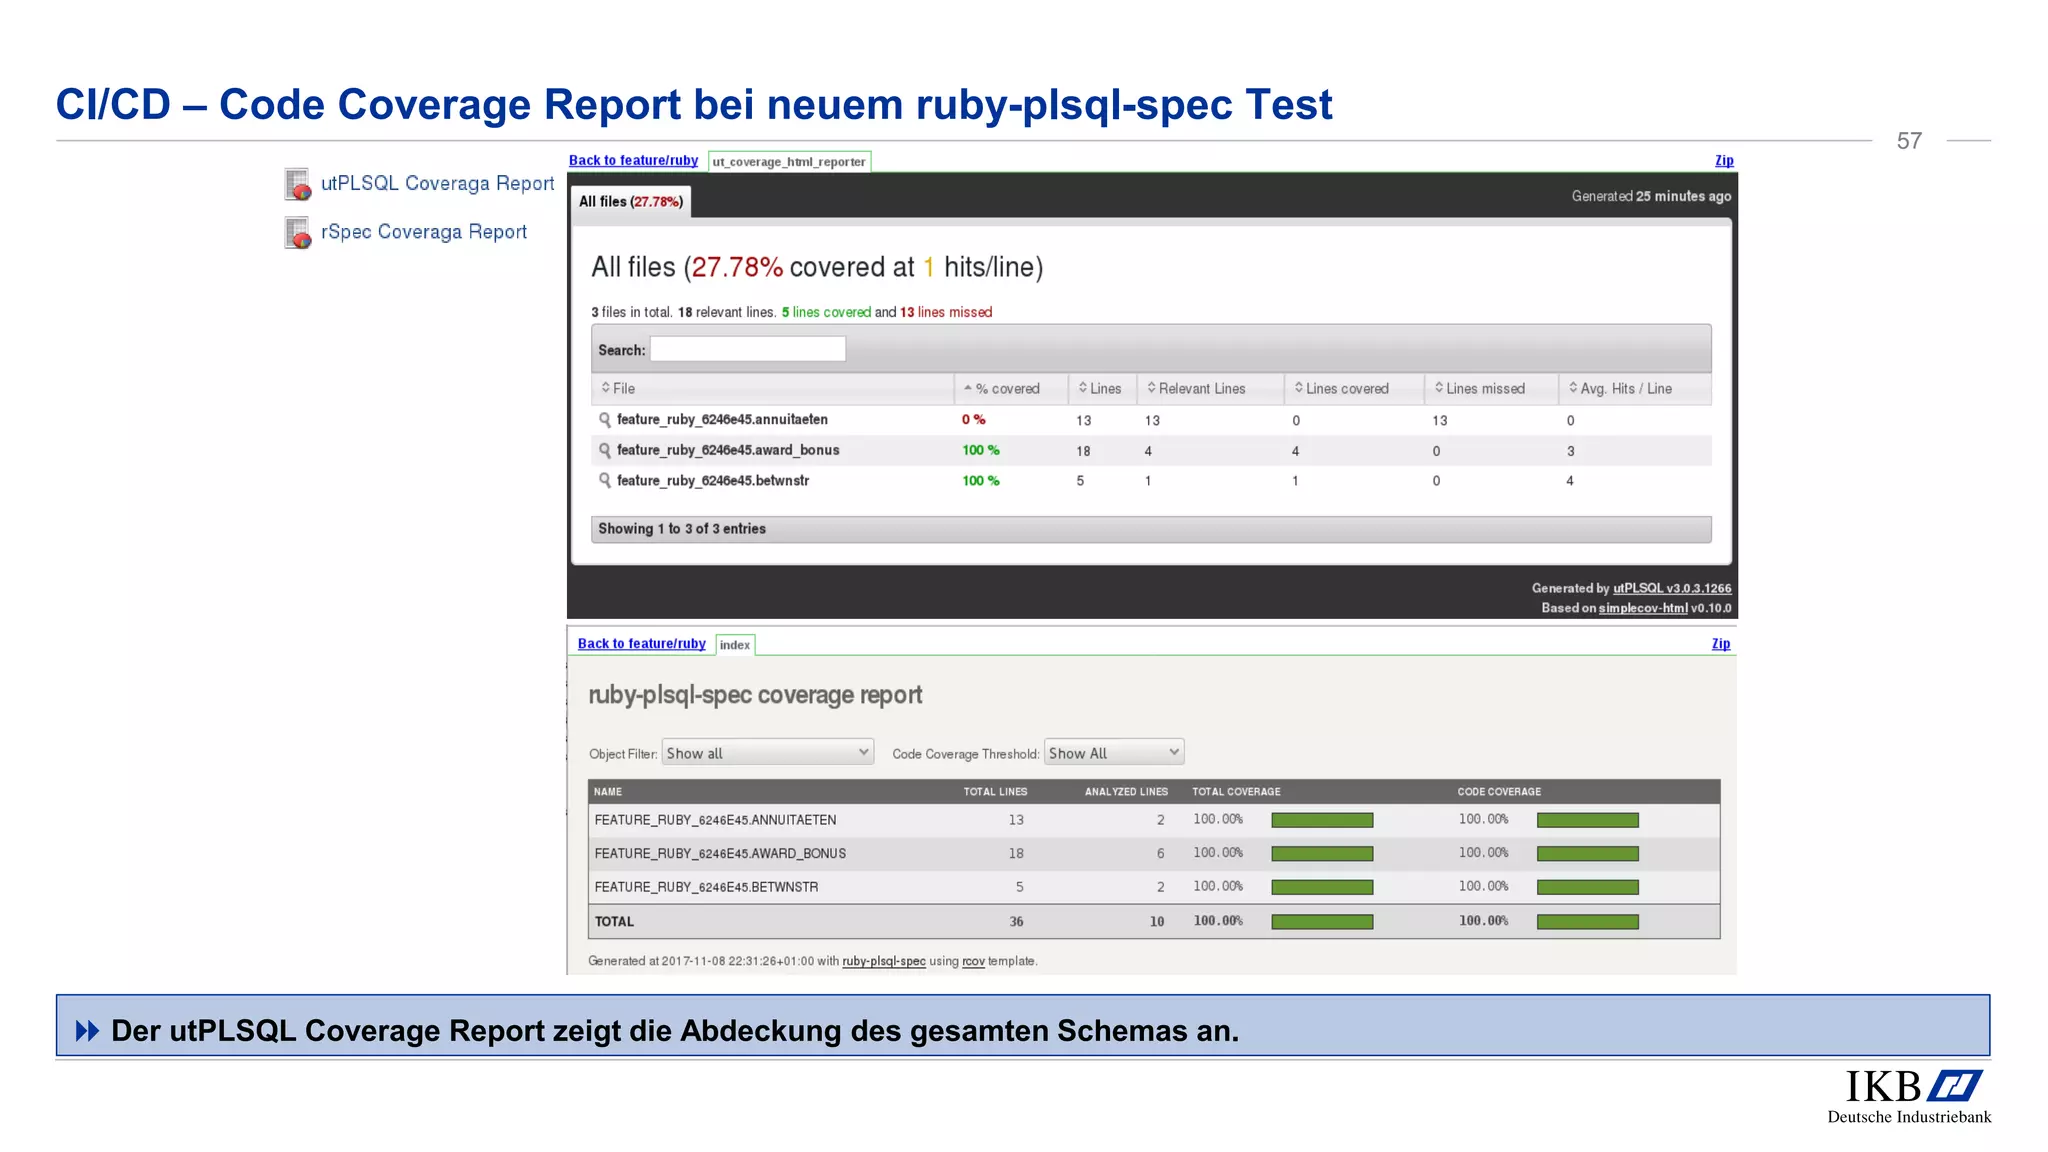Open feature_ruby_6246e45.award_bonus file entry
The image size is (2048, 1152).
pos(728,451)
